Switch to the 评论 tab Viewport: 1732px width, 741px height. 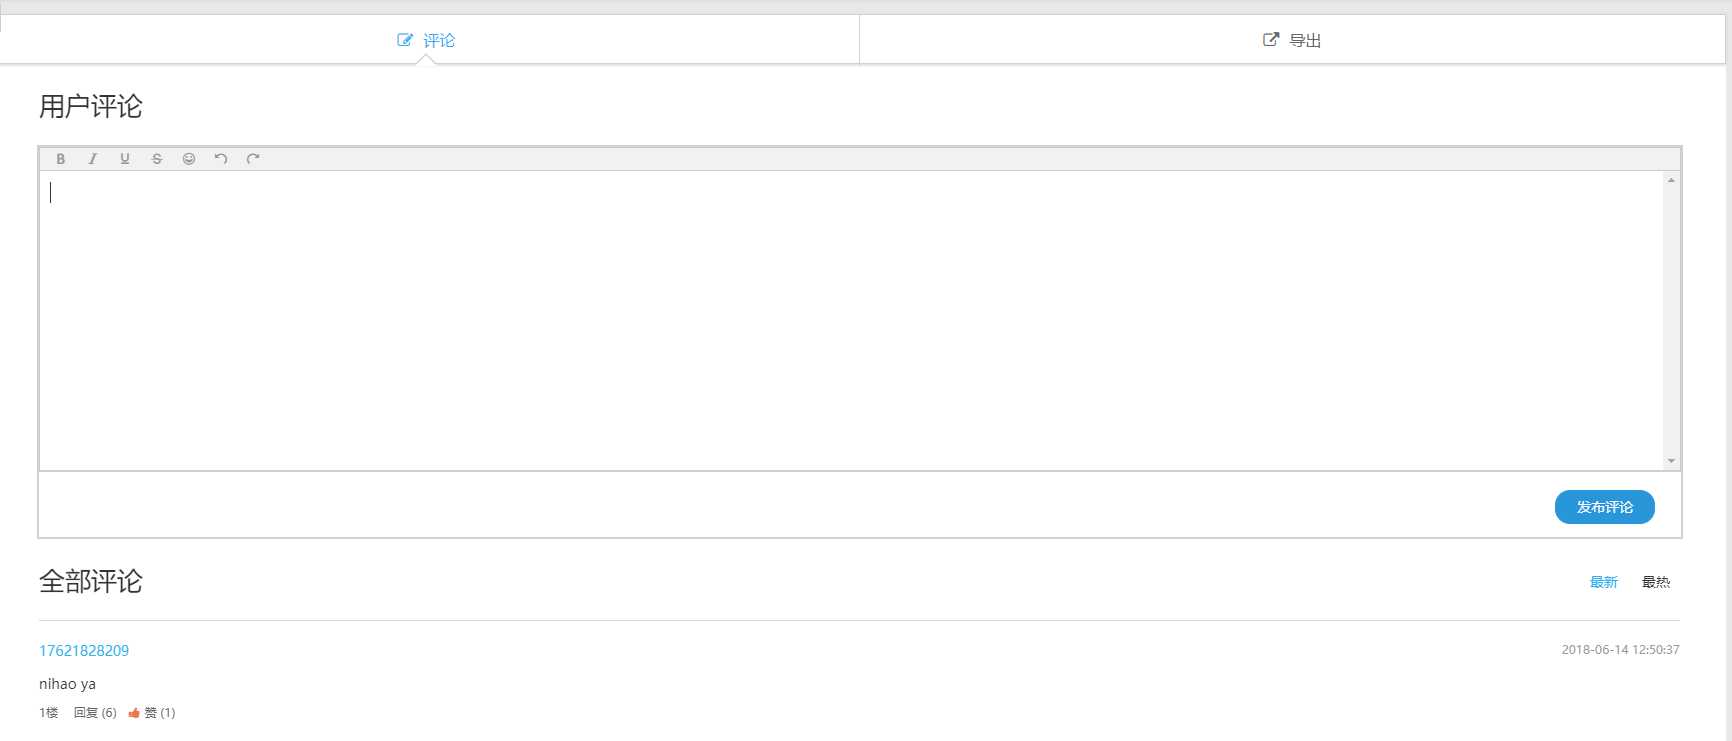coord(427,40)
